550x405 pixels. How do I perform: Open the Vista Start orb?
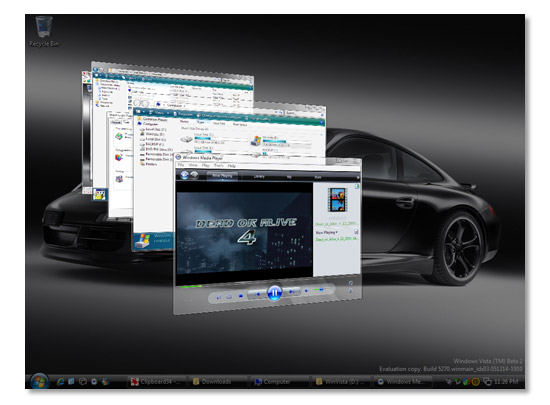(39, 382)
